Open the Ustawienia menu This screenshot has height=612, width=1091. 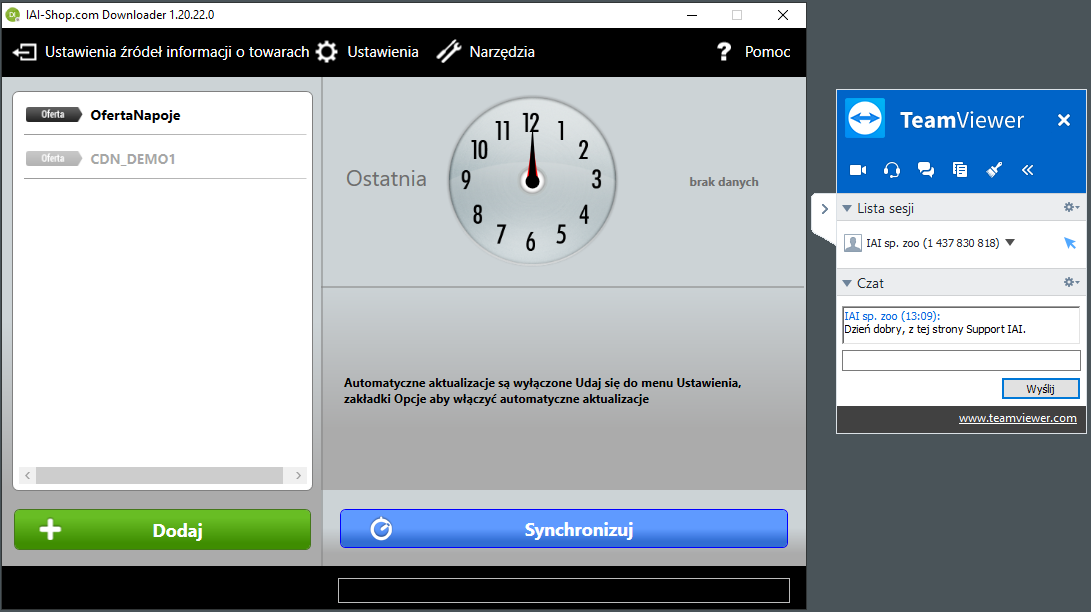pos(367,52)
